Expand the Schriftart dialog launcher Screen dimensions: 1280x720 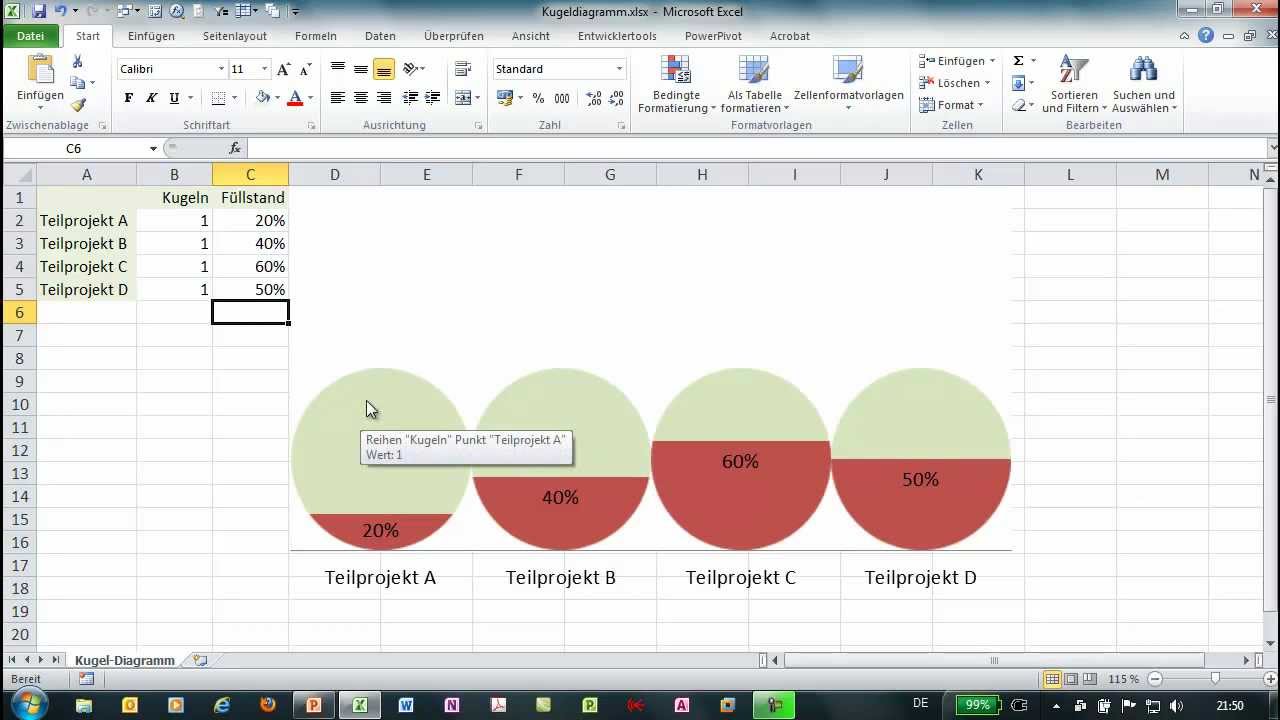[311, 126]
